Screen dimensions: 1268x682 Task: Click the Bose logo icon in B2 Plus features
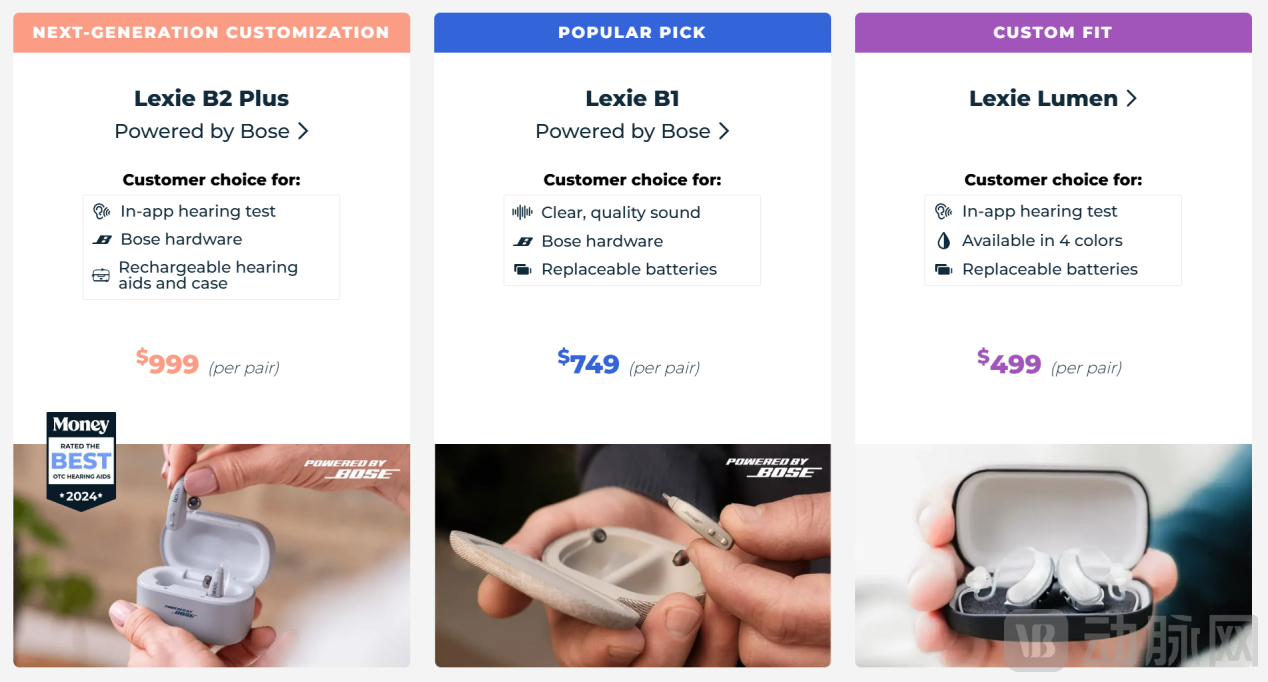[x=101, y=240]
